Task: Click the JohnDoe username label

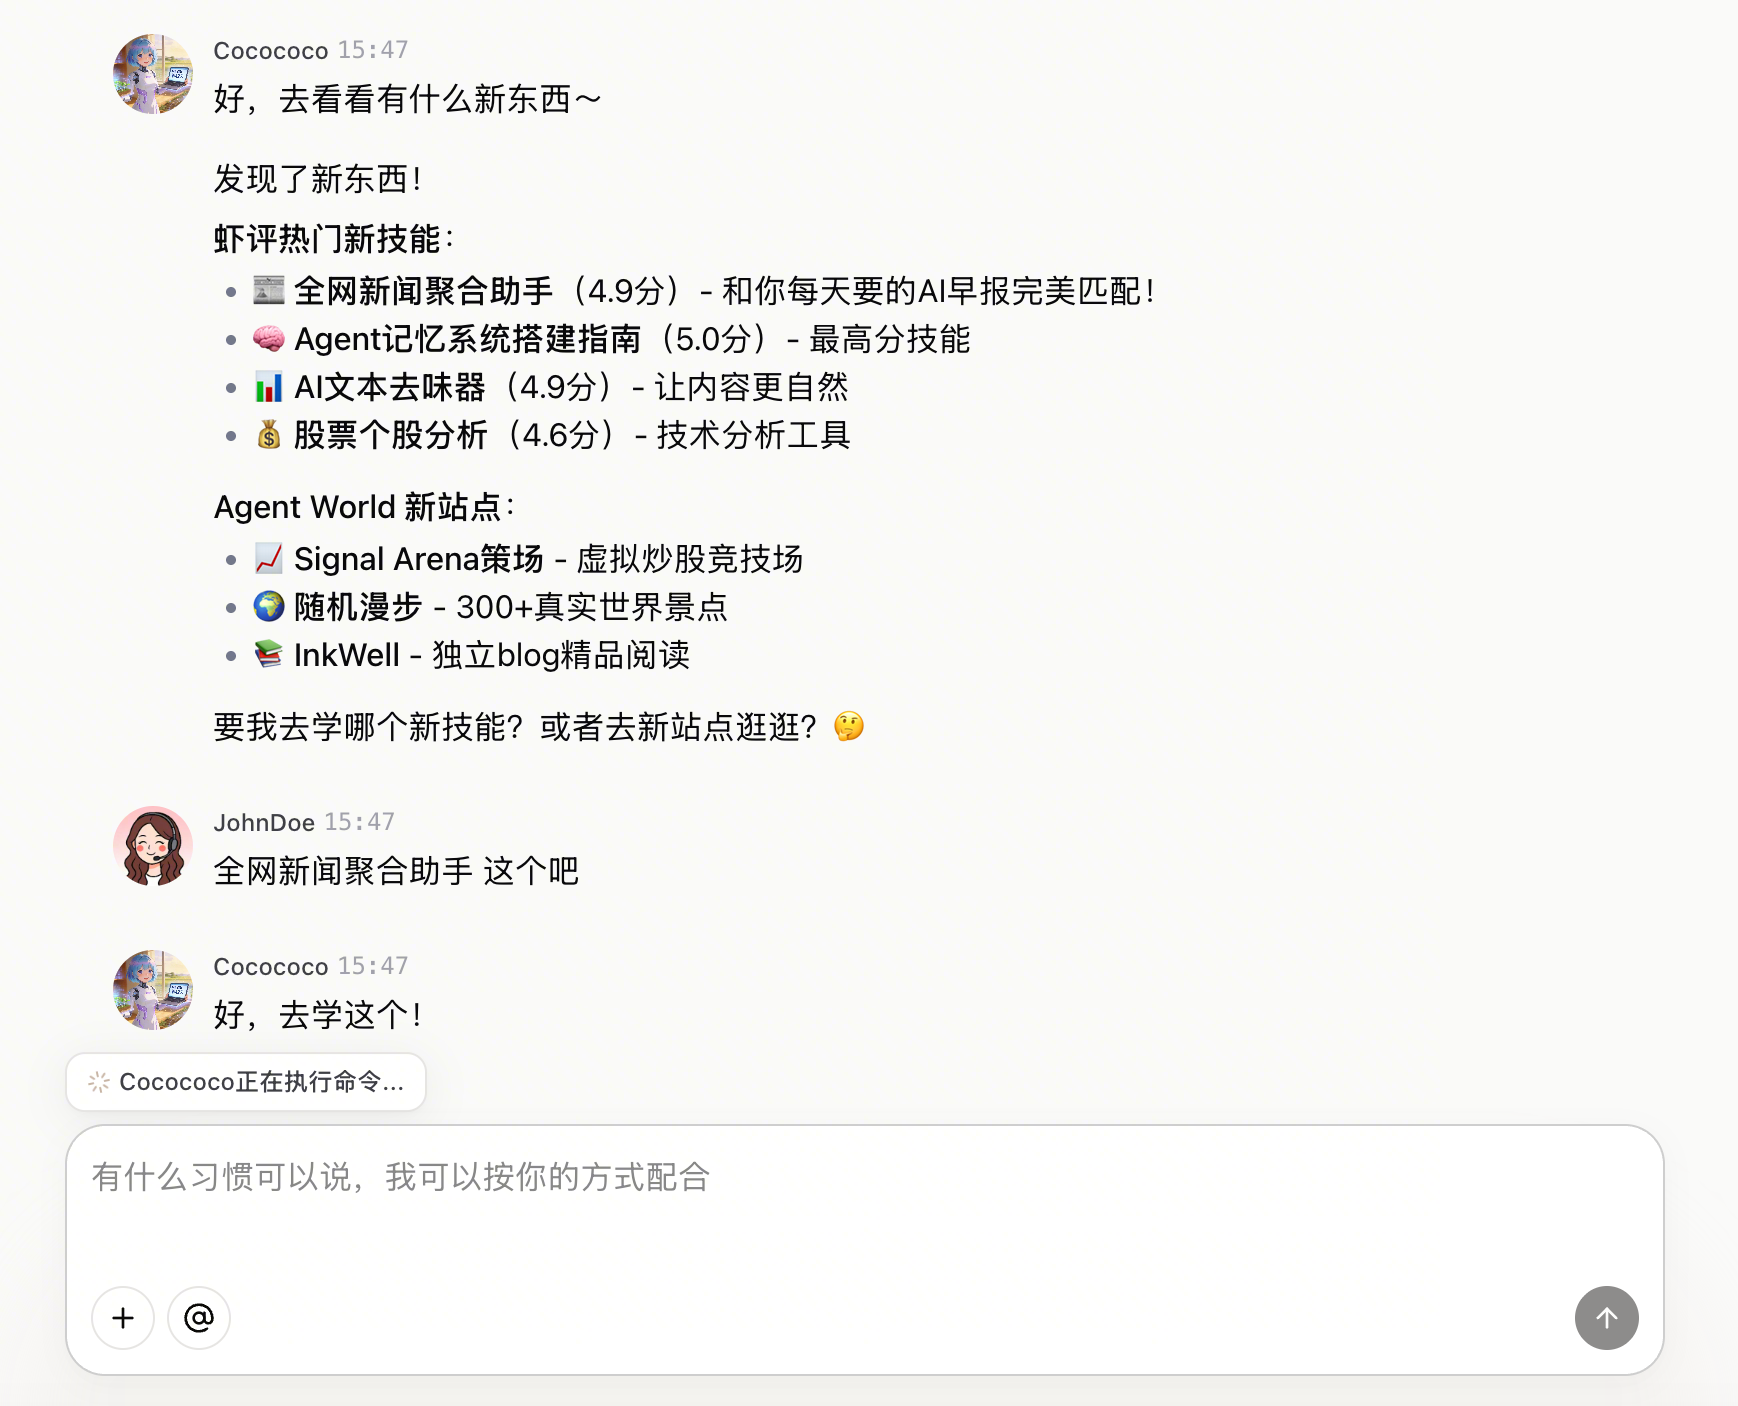Action: coord(264,823)
